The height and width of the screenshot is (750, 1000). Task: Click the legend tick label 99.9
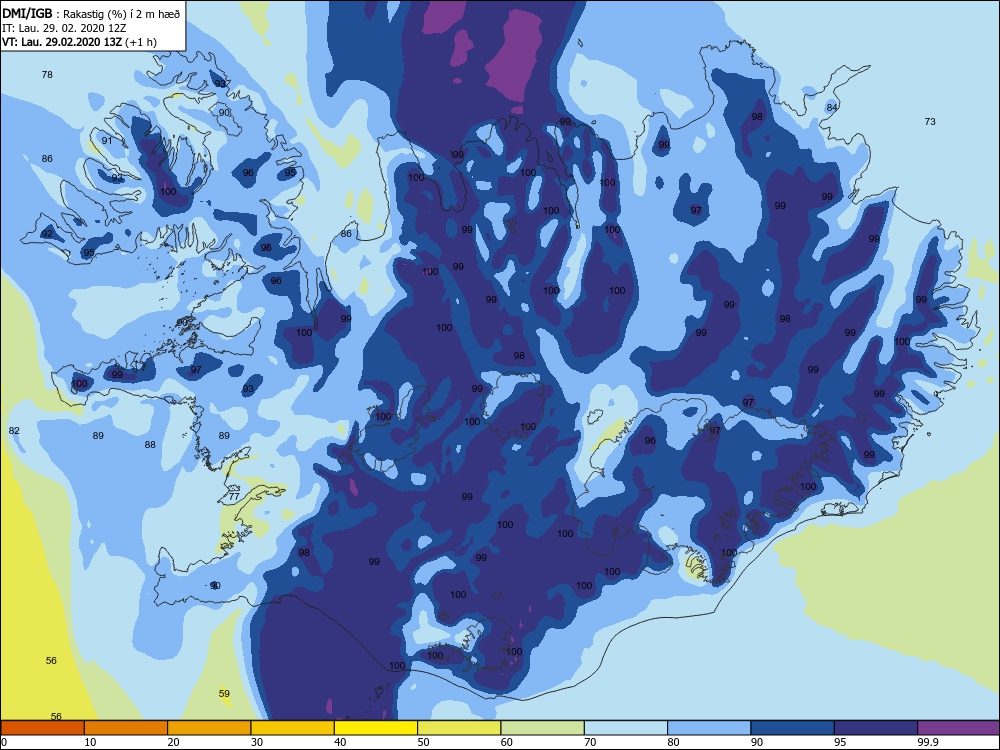[x=927, y=742]
